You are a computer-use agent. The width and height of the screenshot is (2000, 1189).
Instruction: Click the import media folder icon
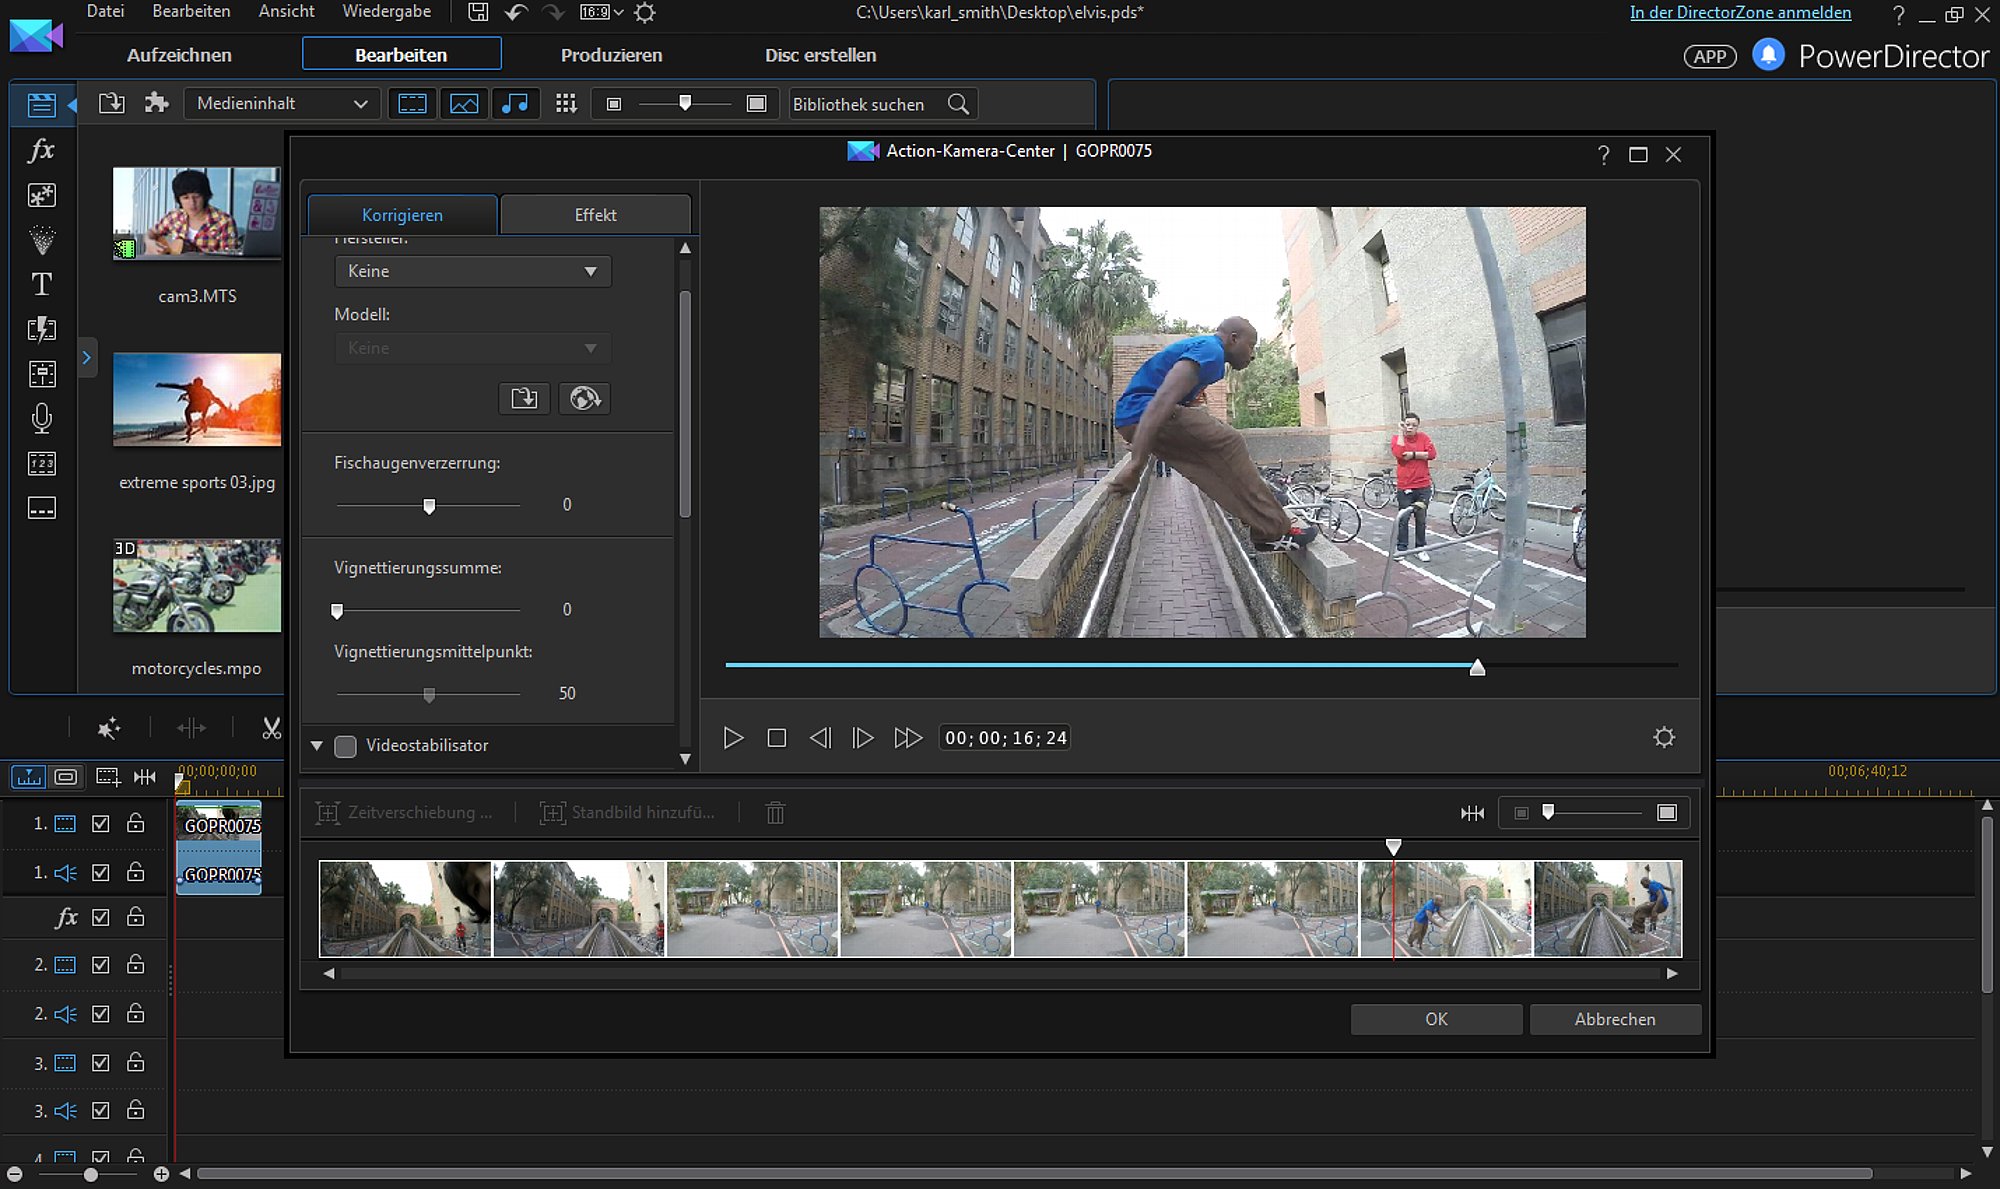[x=112, y=103]
